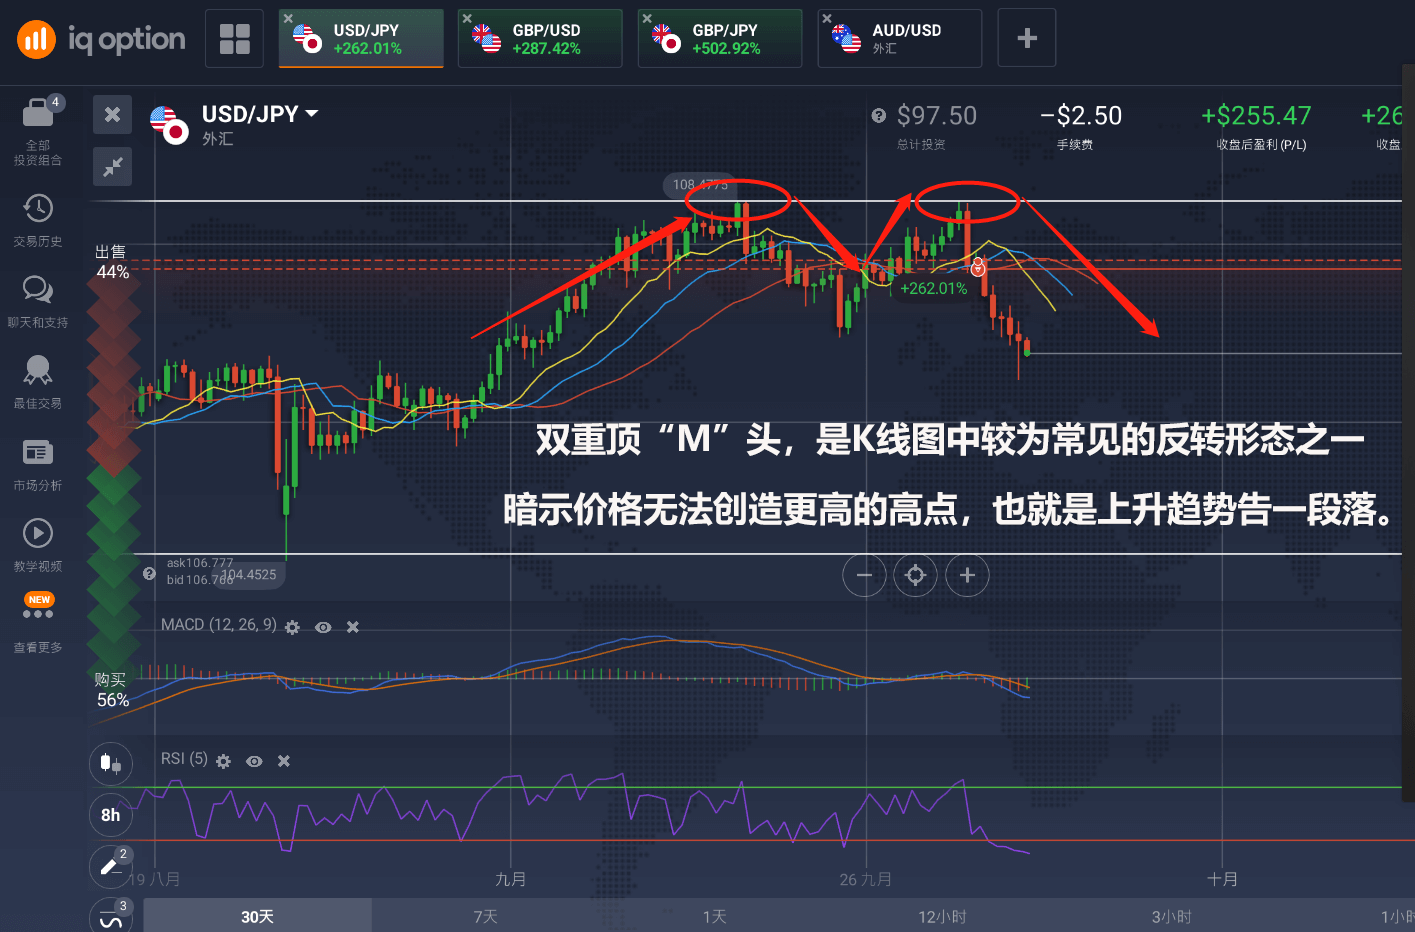
Task: Open the multi-chart grid layout icon
Action: click(x=234, y=39)
